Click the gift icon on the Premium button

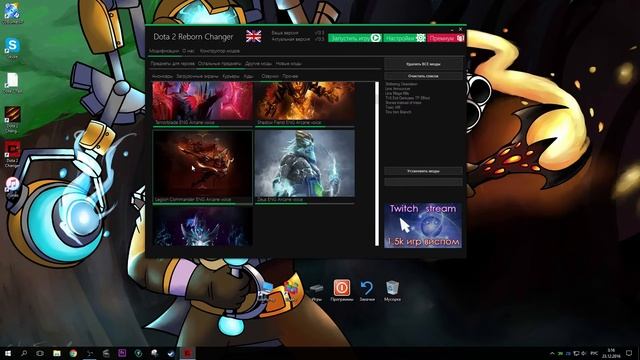coord(460,38)
